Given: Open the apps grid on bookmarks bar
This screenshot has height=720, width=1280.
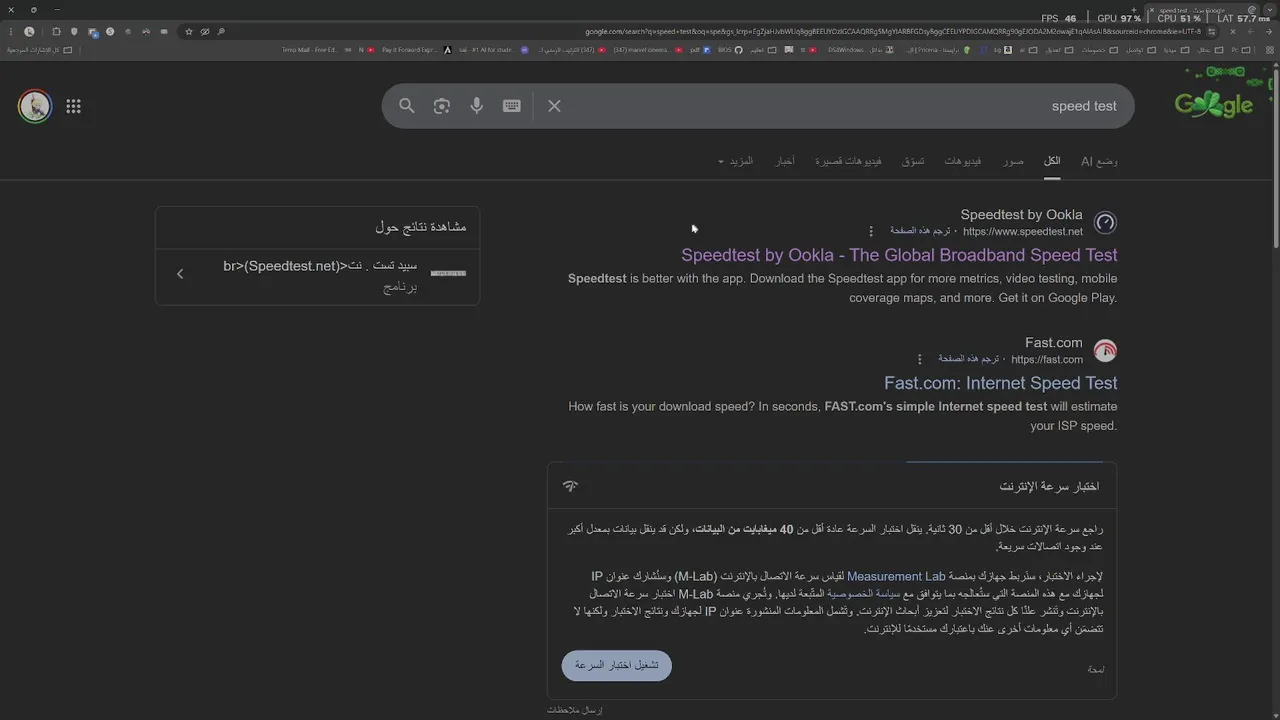Looking at the screenshot, I should [x=1270, y=50].
